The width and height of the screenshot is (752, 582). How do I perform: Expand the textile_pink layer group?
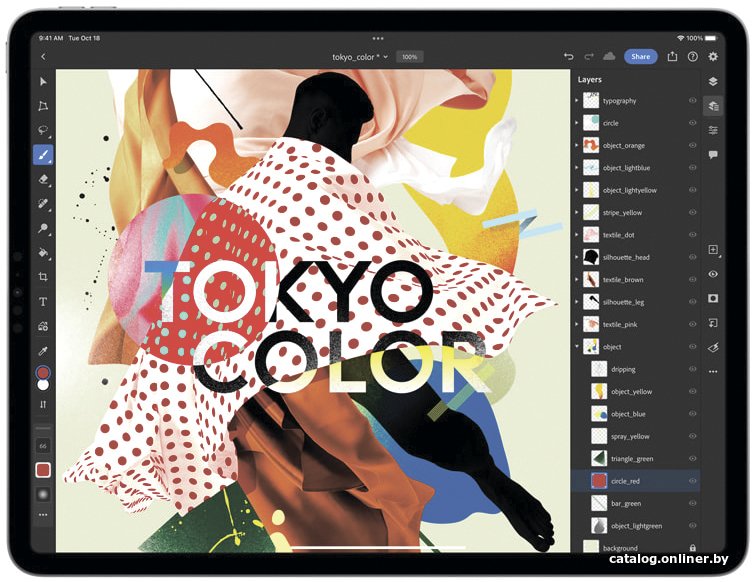click(577, 324)
